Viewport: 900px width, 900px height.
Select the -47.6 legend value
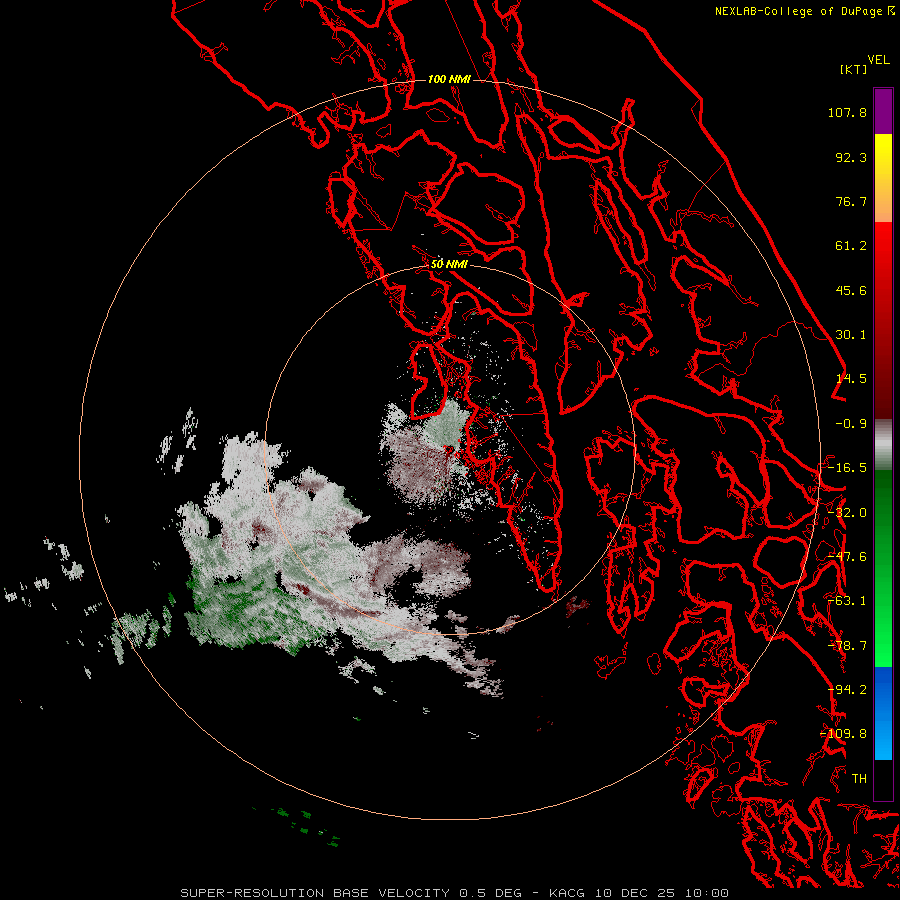point(847,557)
